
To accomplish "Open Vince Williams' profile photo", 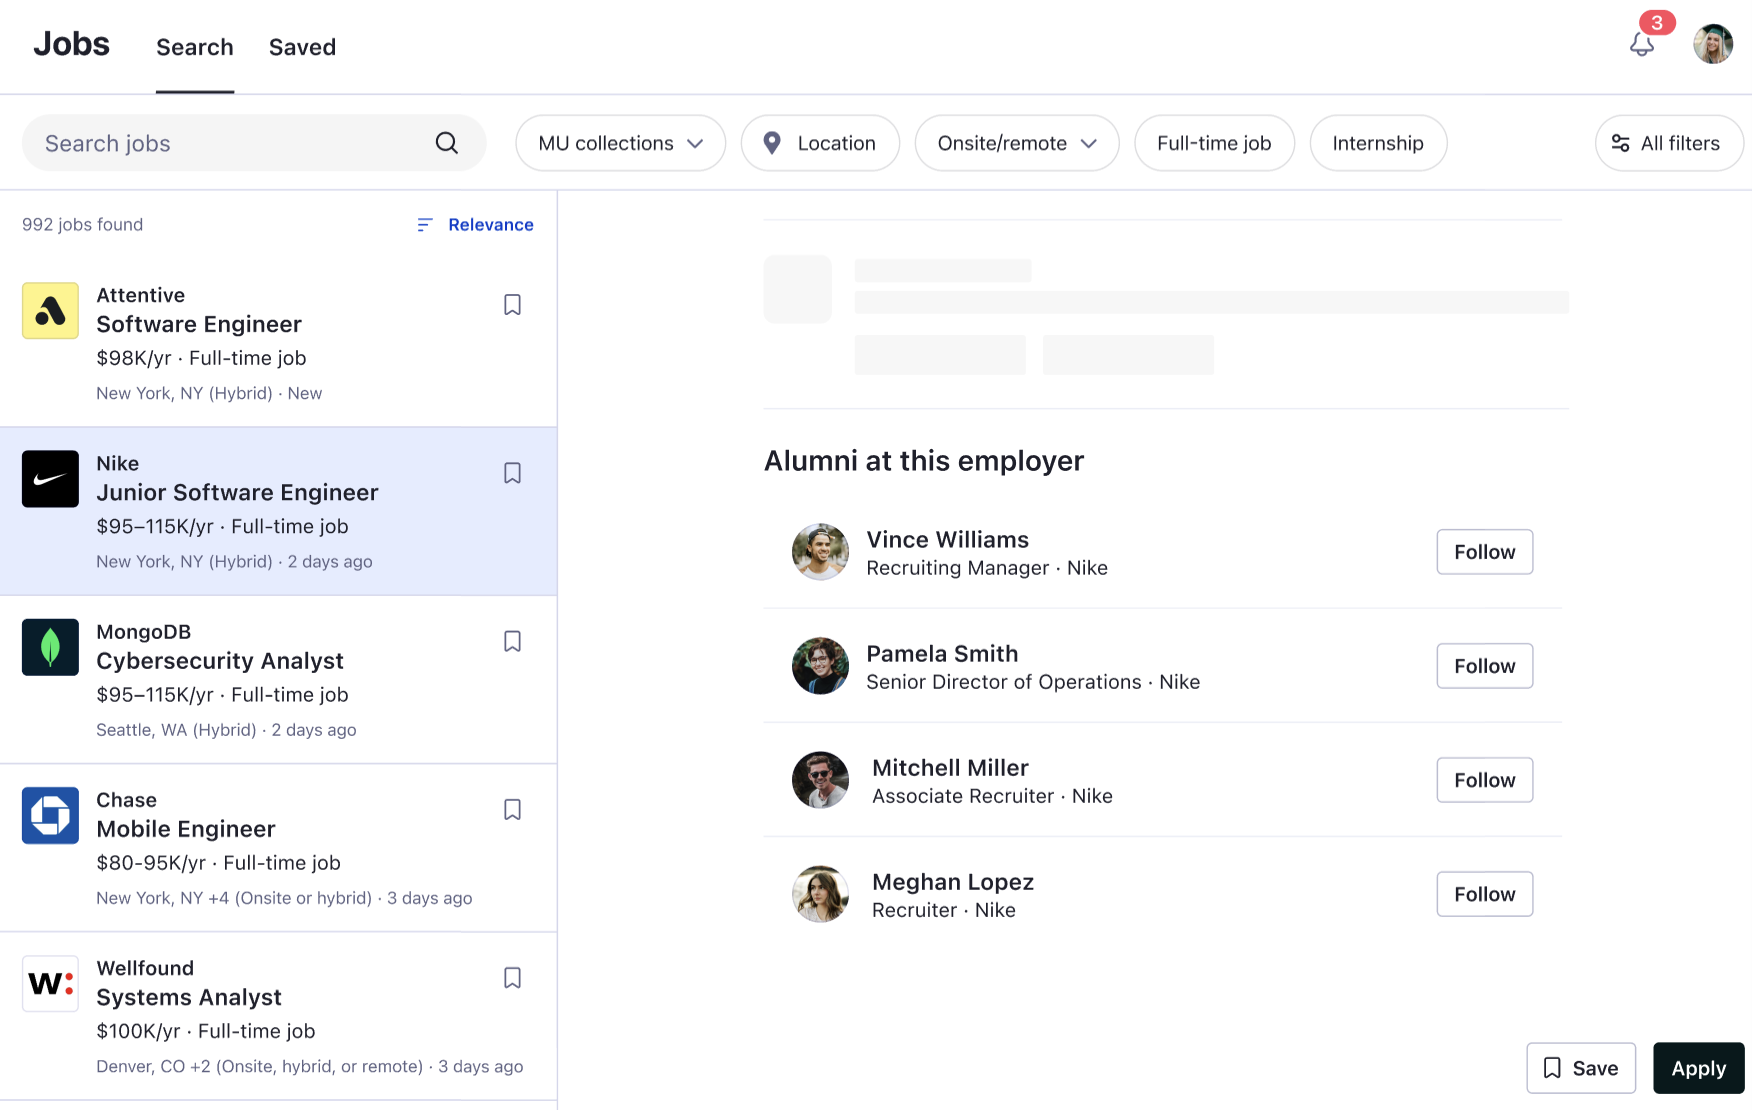I will [820, 552].
